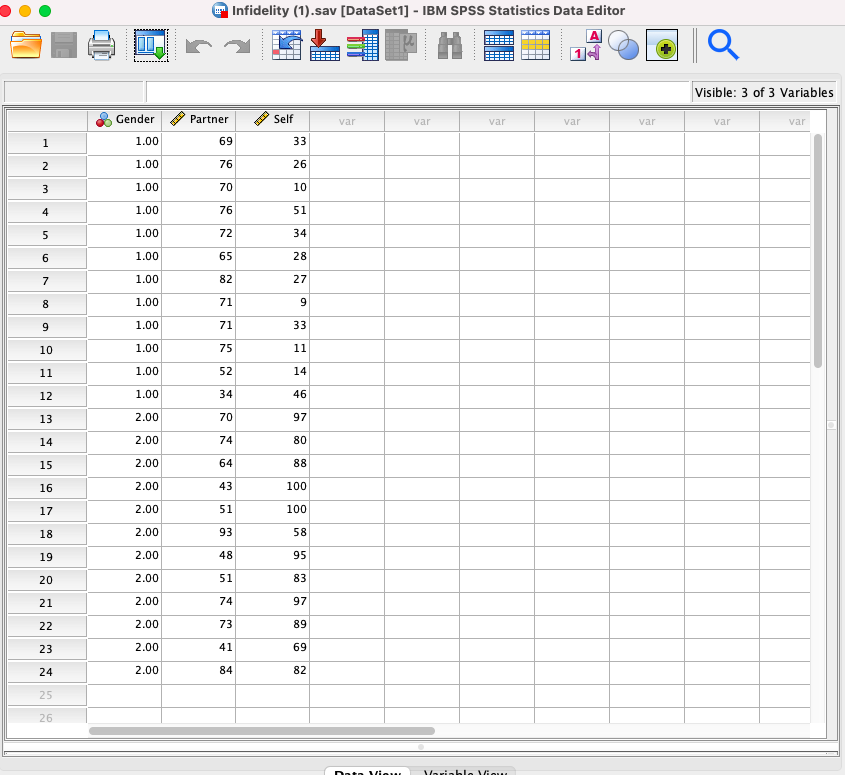
Task: Click the green plus Customize icon
Action: (662, 45)
